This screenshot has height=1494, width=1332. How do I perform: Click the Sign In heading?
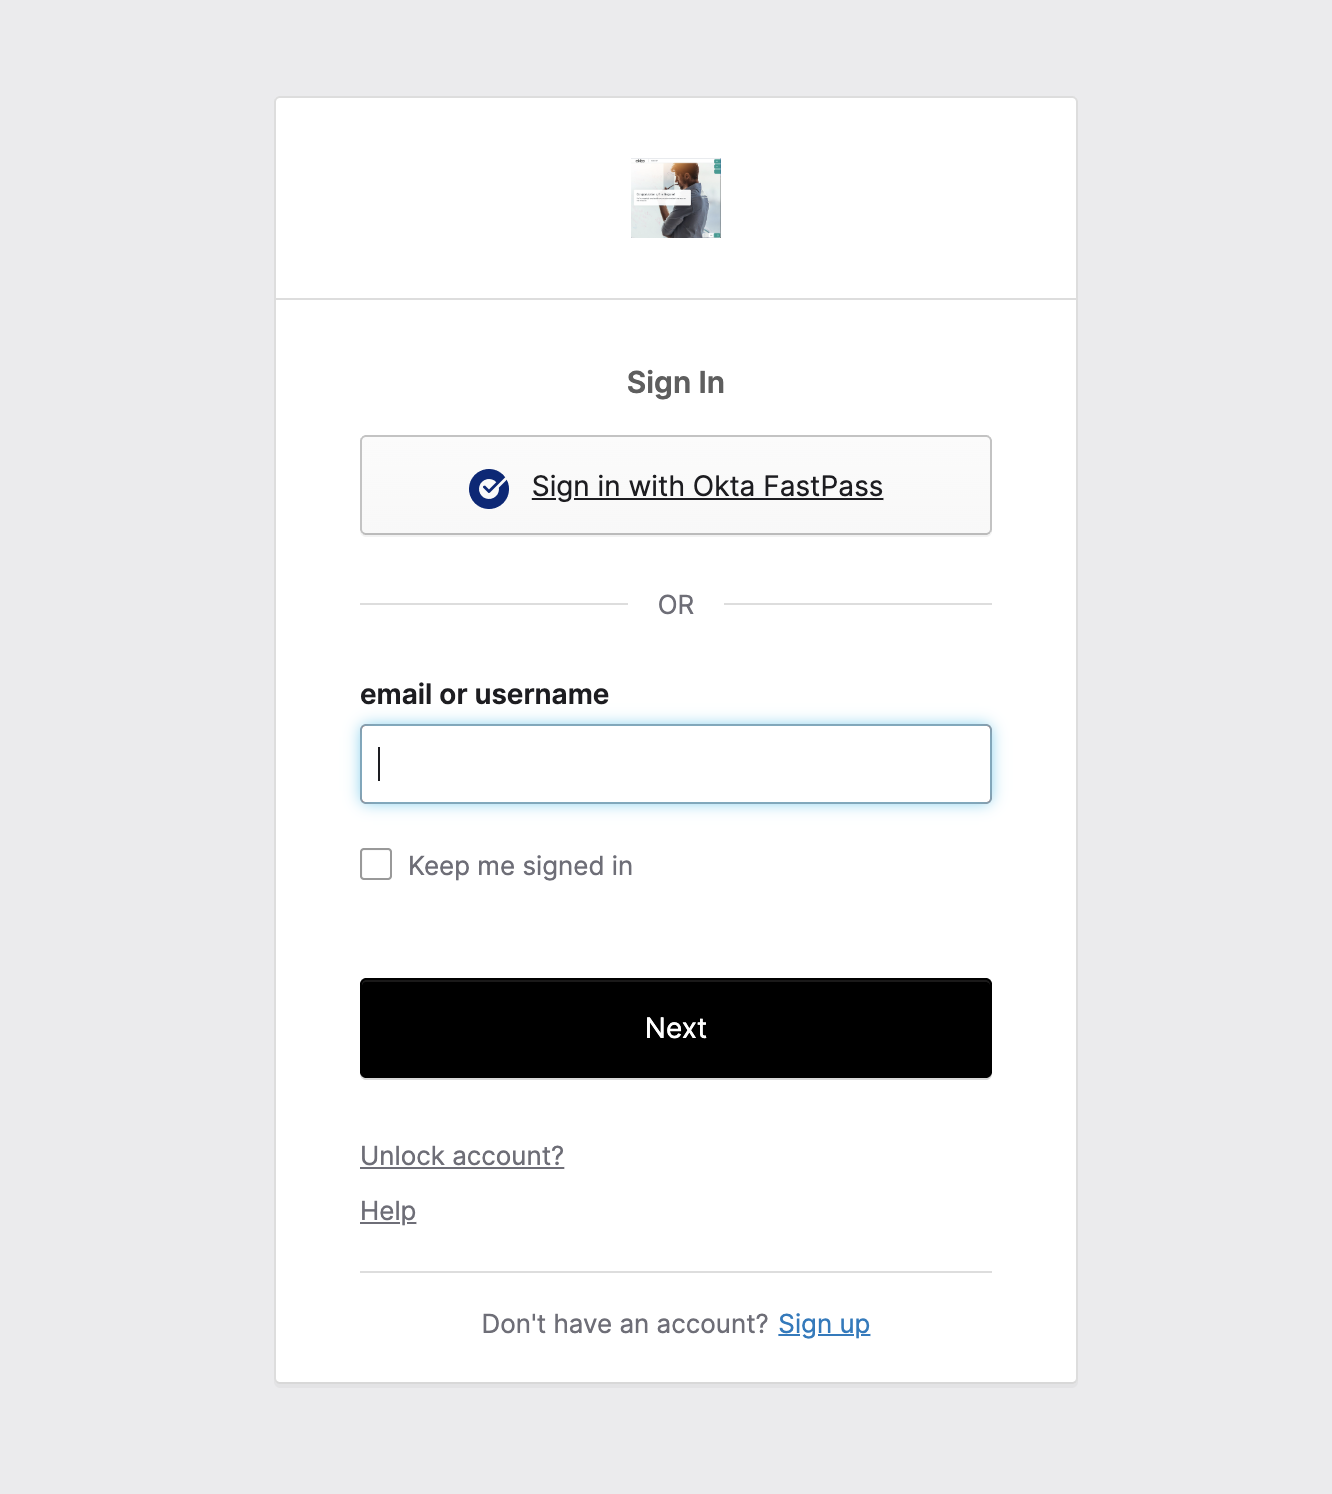coord(676,382)
